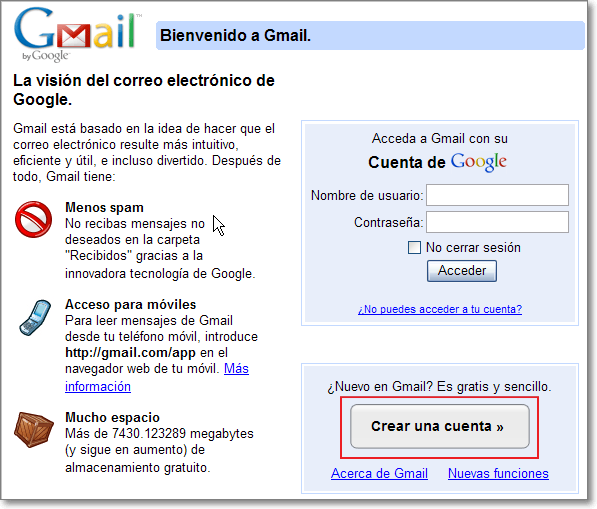The height and width of the screenshot is (509, 597).
Task: Focus the Contraseña password field
Action: coord(497,222)
